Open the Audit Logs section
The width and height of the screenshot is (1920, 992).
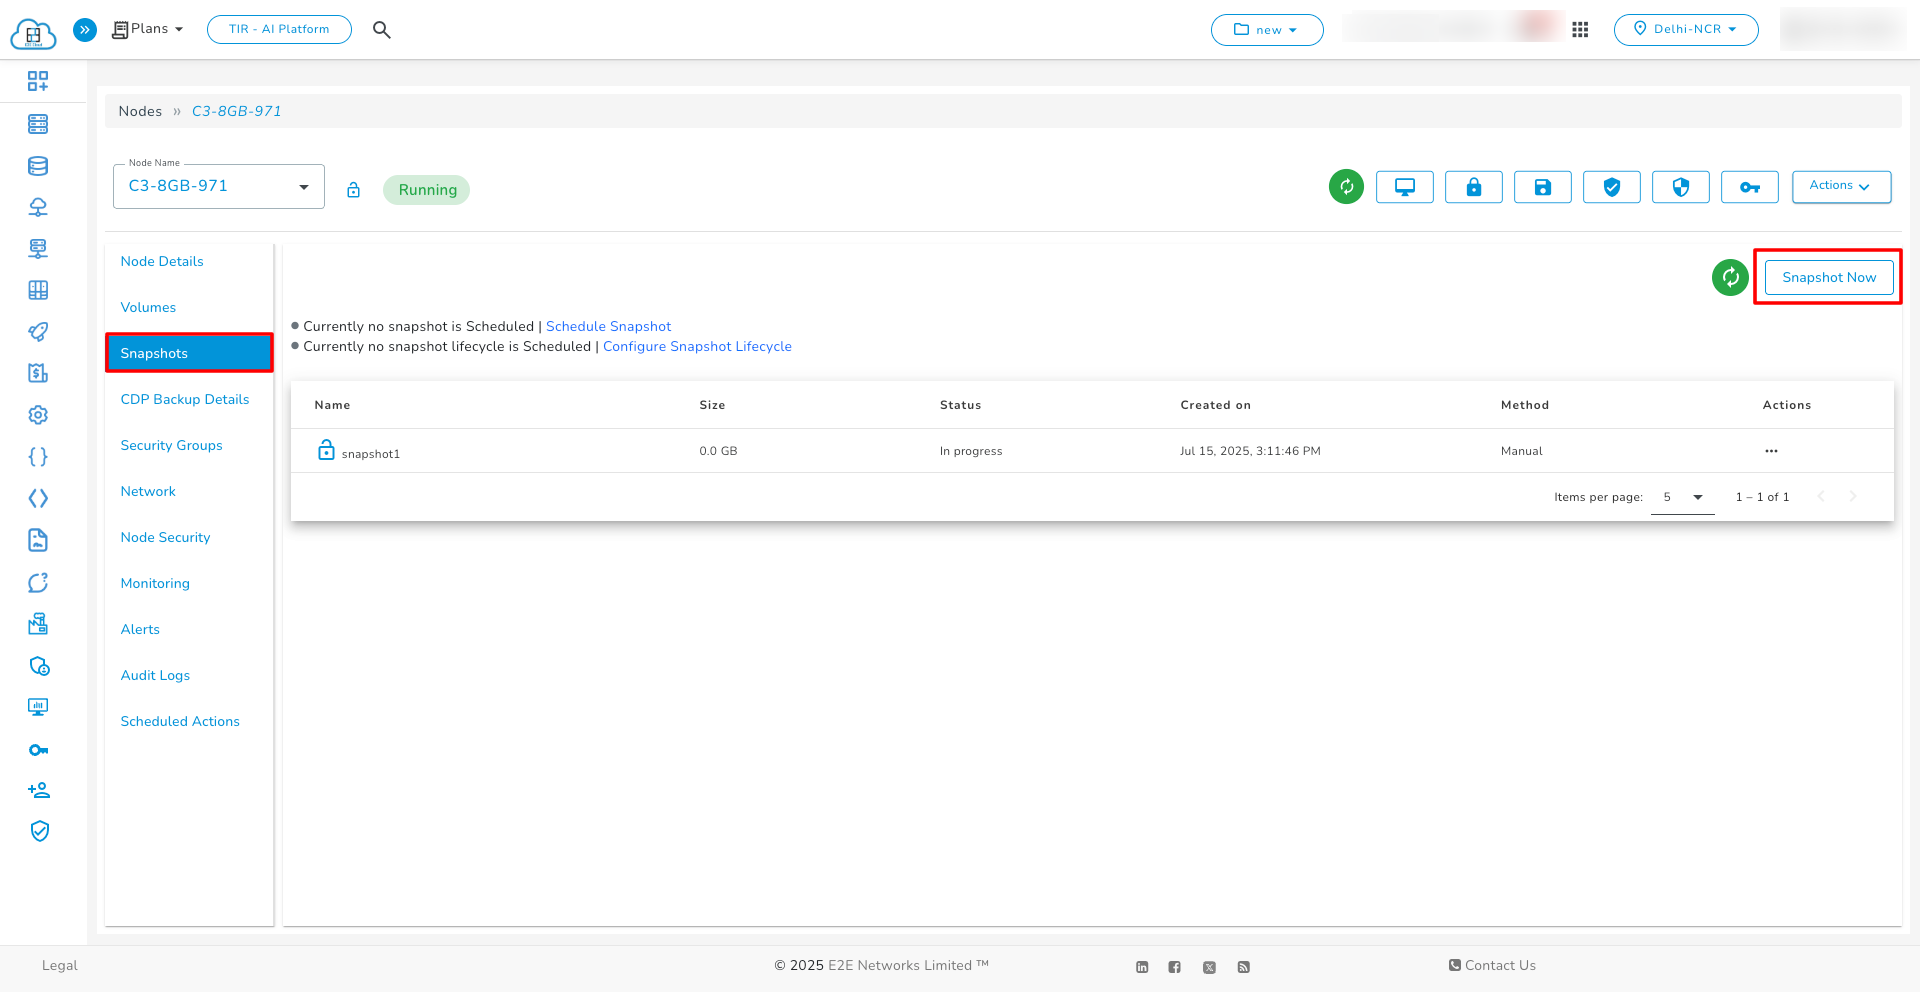(x=155, y=675)
